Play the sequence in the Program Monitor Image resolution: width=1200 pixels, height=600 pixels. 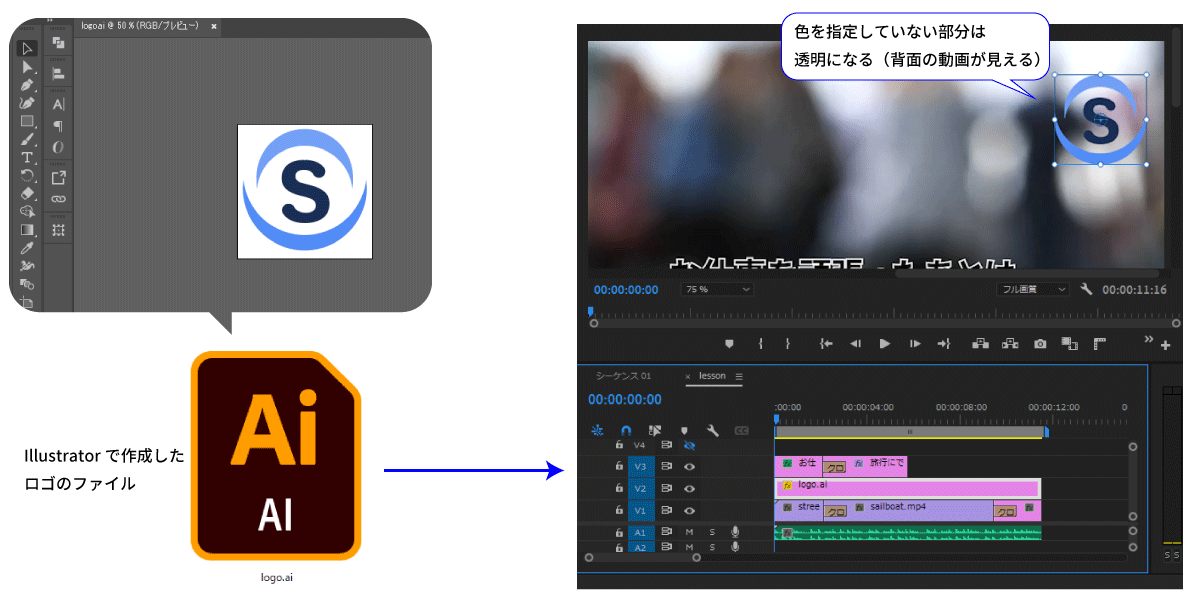tap(885, 343)
